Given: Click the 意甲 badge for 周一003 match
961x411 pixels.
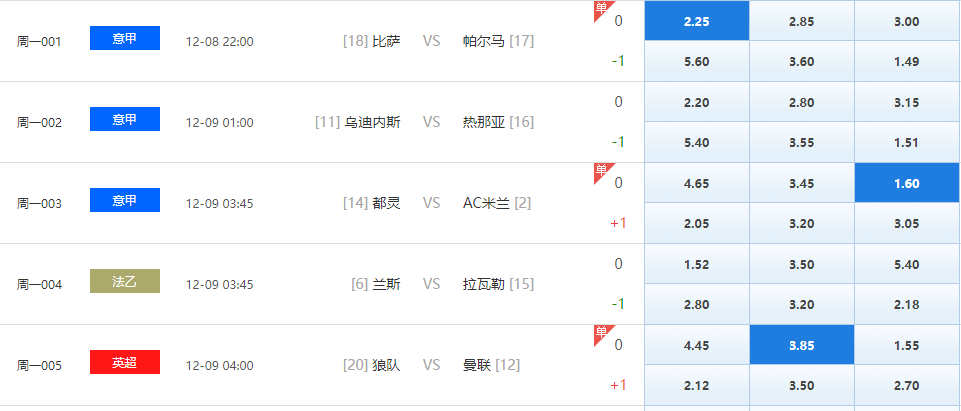Looking at the screenshot, I should point(125,200).
